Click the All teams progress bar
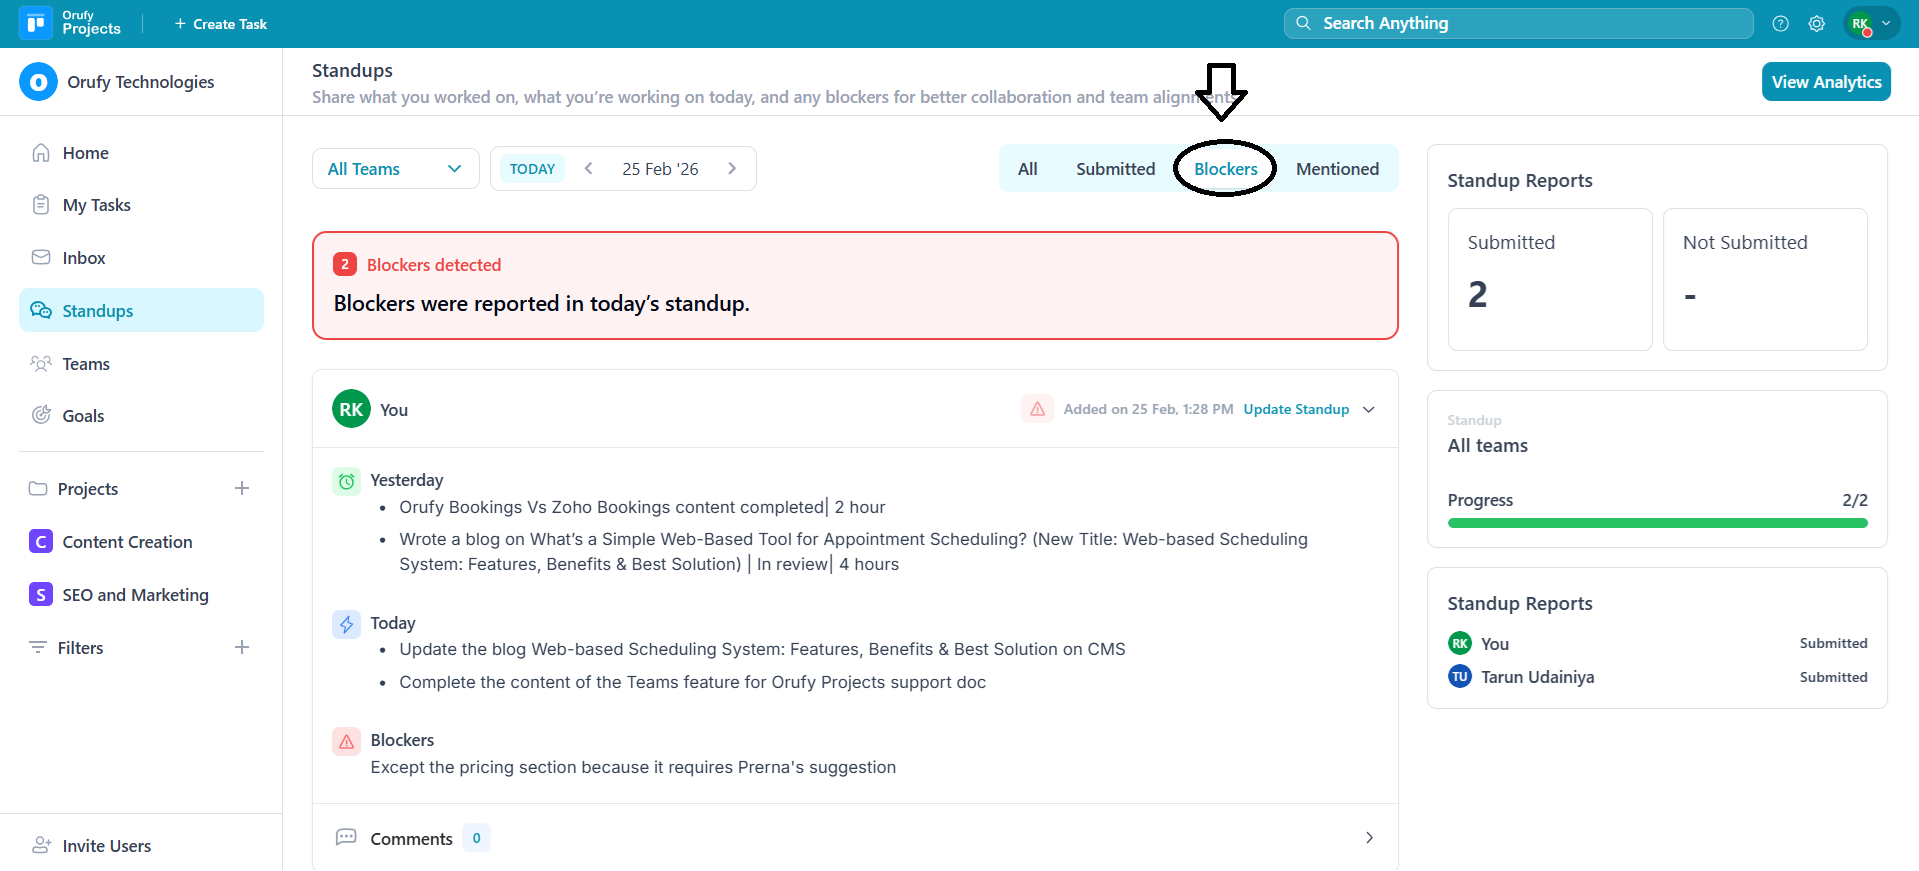The width and height of the screenshot is (1919, 871). click(1657, 523)
